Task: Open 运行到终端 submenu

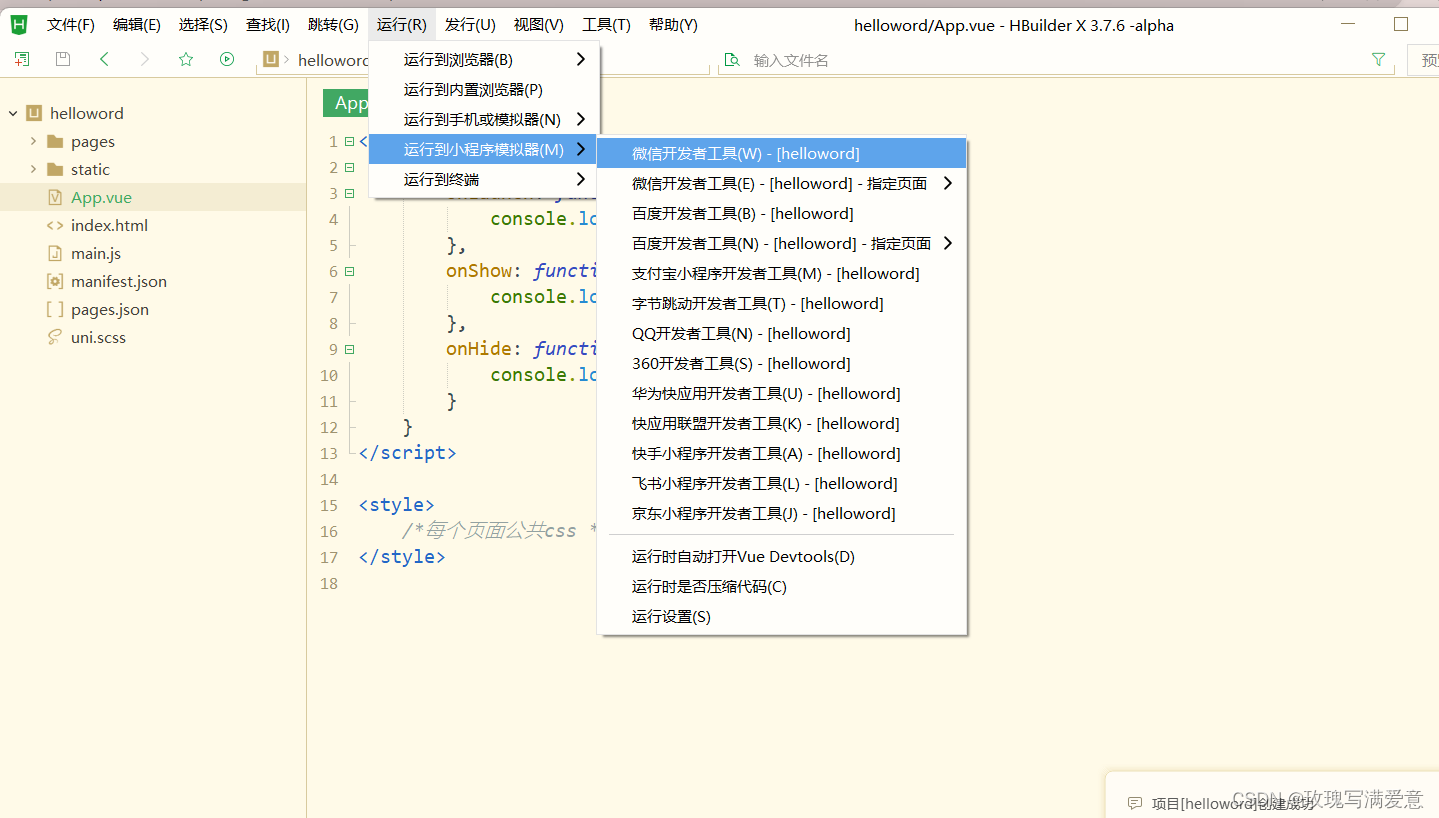Action: point(483,180)
